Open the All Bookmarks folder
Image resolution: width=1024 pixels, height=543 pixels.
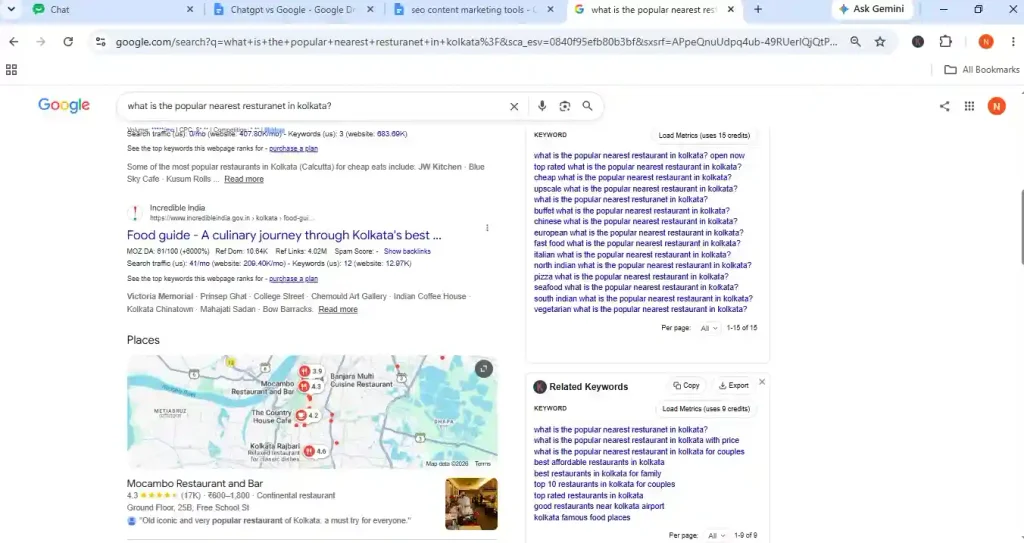[982, 70]
